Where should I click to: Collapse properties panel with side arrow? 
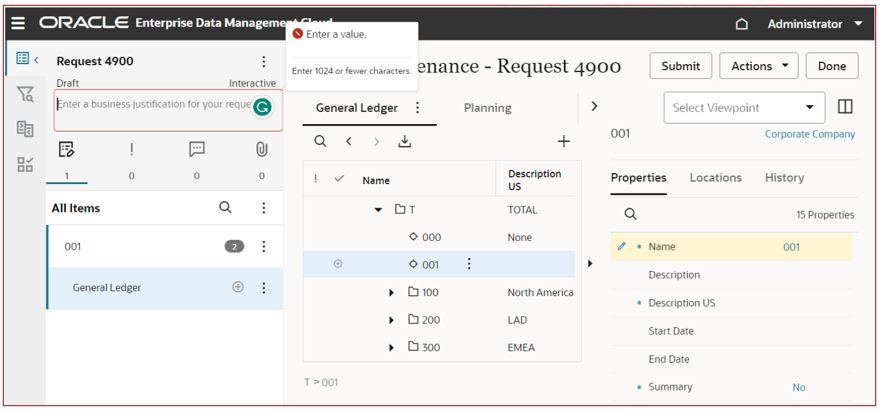tap(590, 263)
